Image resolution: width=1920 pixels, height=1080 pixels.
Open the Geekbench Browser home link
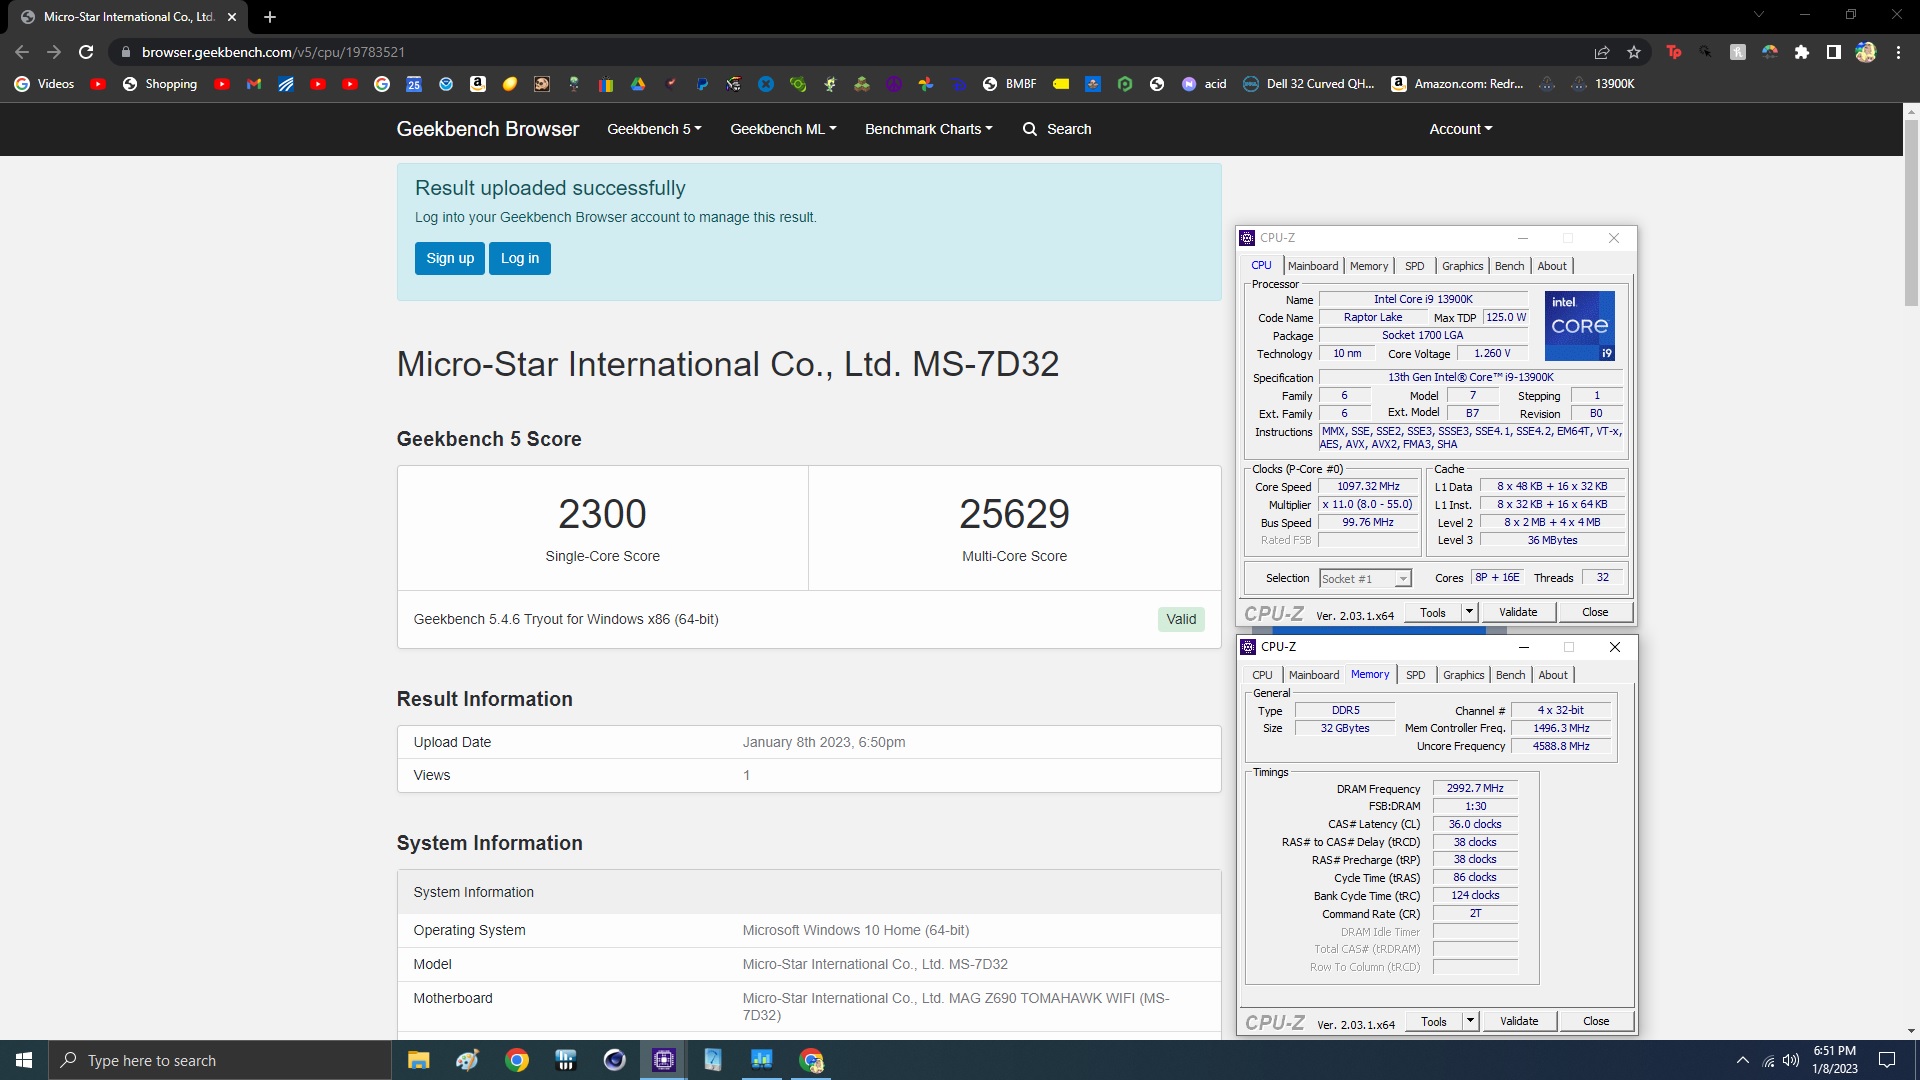tap(487, 129)
